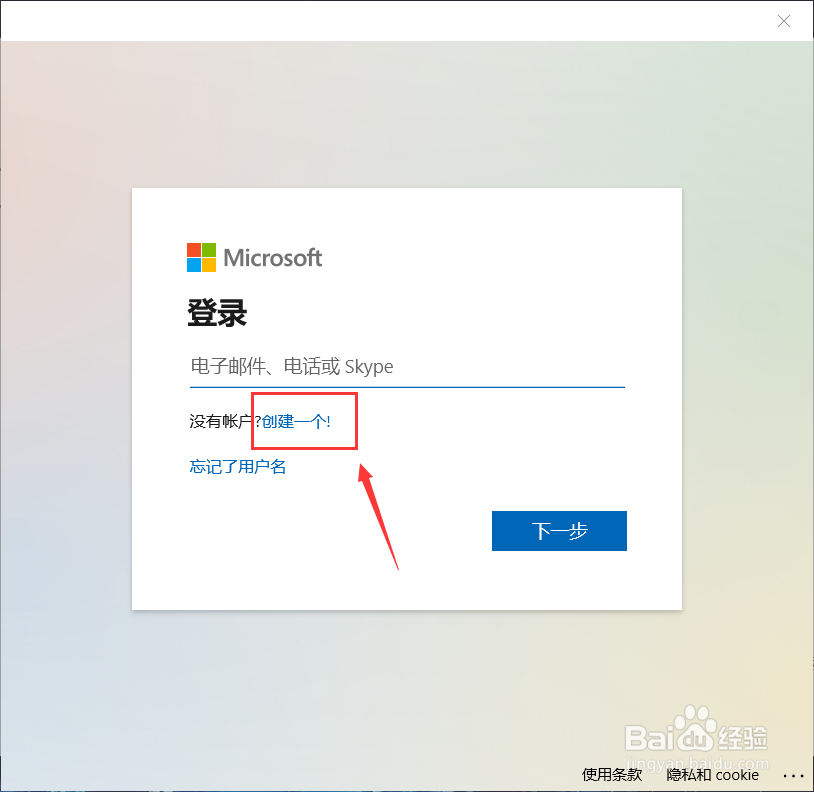The height and width of the screenshot is (792, 814).
Task: Open the three-dot more options menu at bottom
Action: 793,776
